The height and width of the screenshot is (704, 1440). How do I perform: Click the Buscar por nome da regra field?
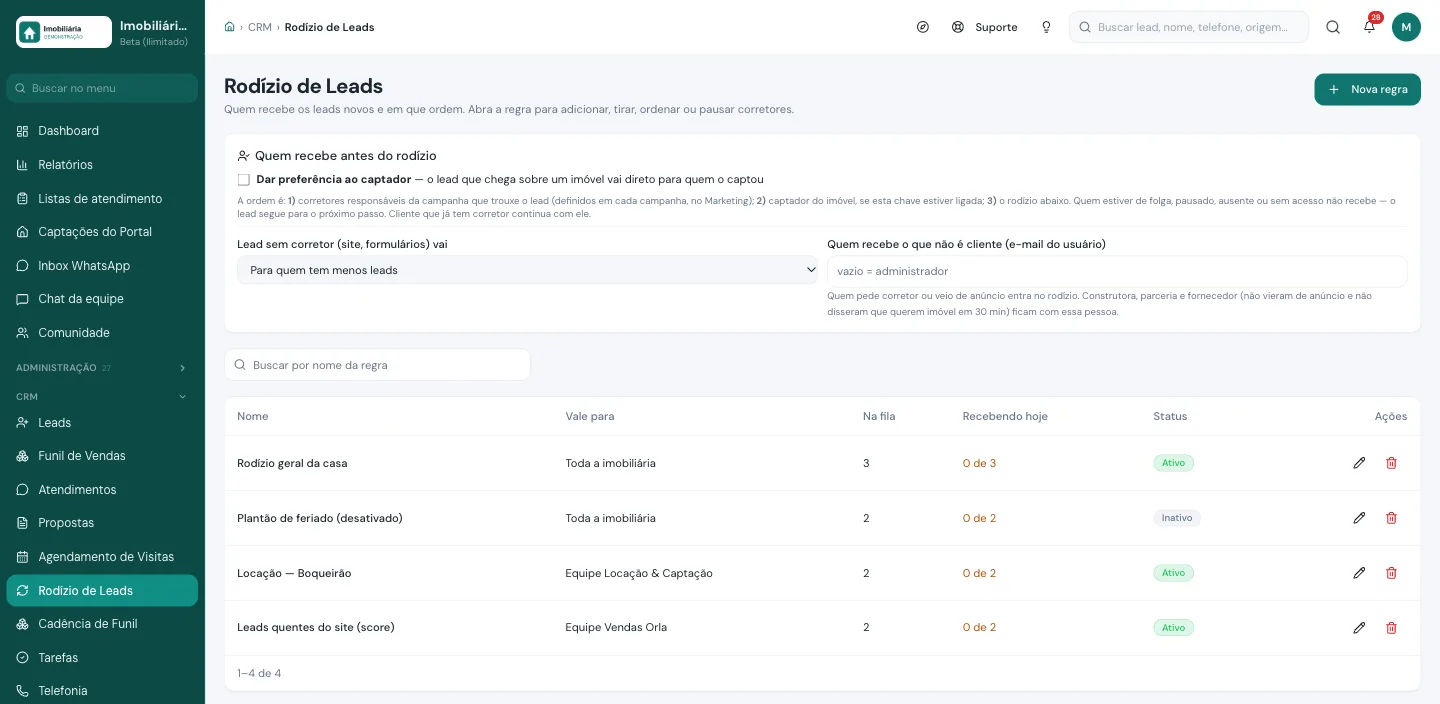377,365
